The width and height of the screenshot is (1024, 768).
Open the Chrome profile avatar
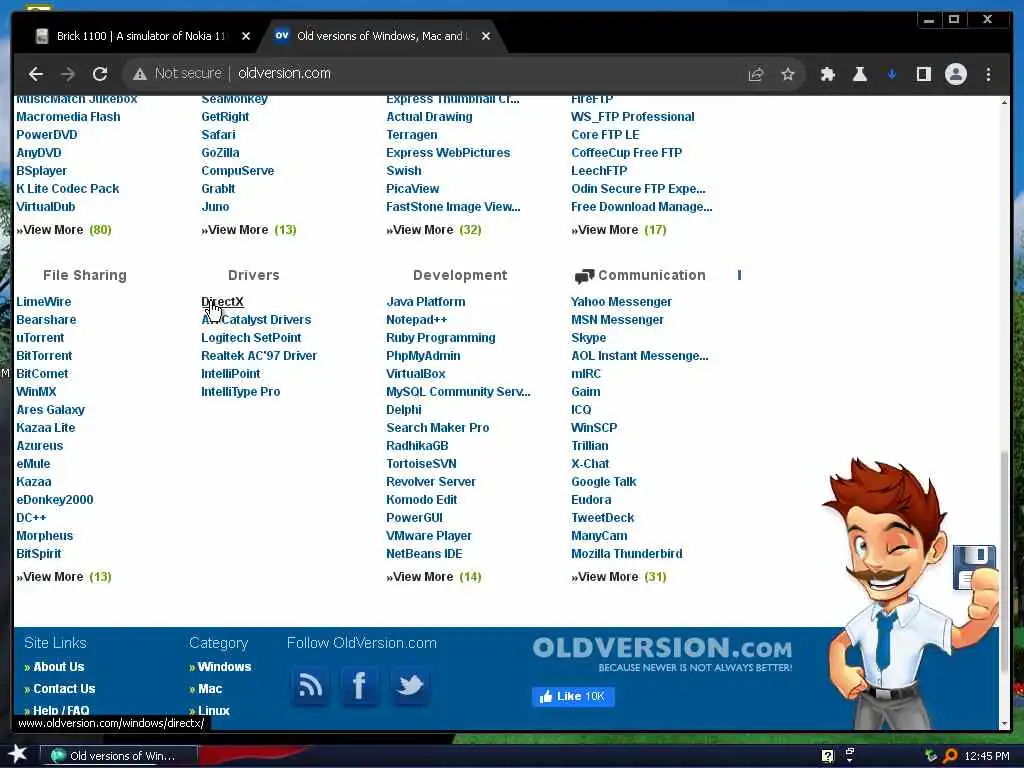[x=955, y=74]
